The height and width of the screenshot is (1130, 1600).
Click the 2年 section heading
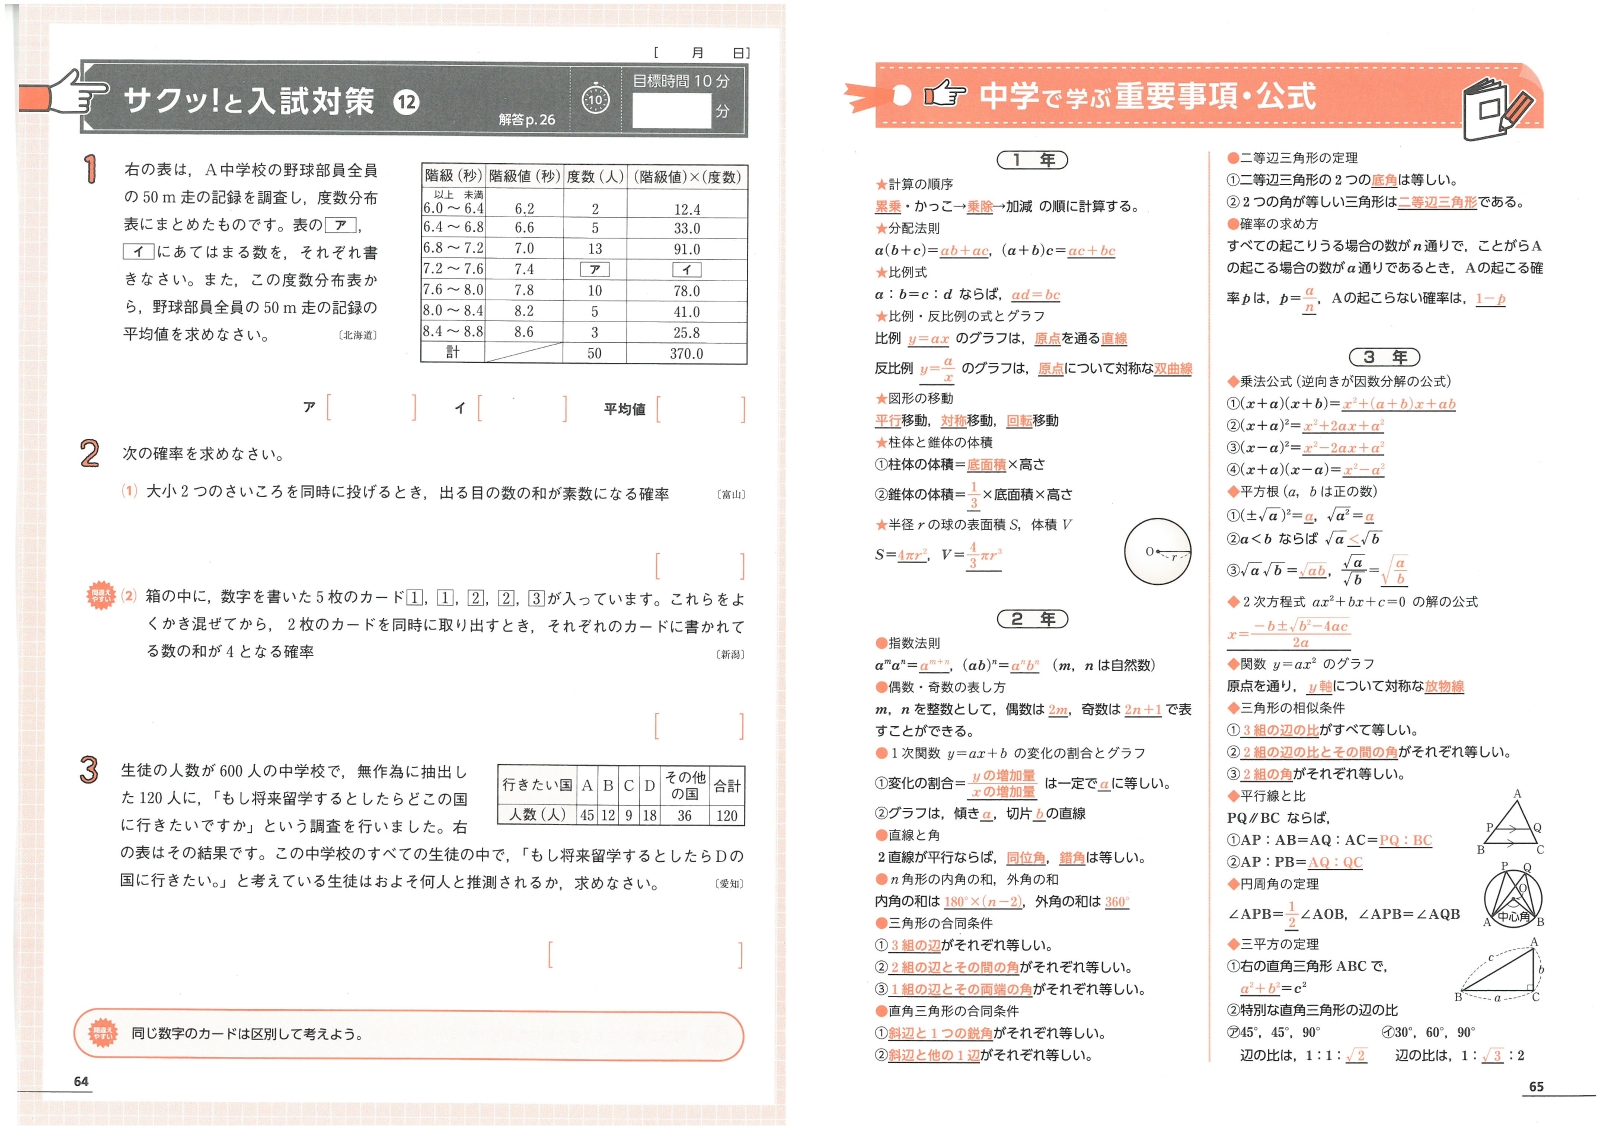[1032, 619]
